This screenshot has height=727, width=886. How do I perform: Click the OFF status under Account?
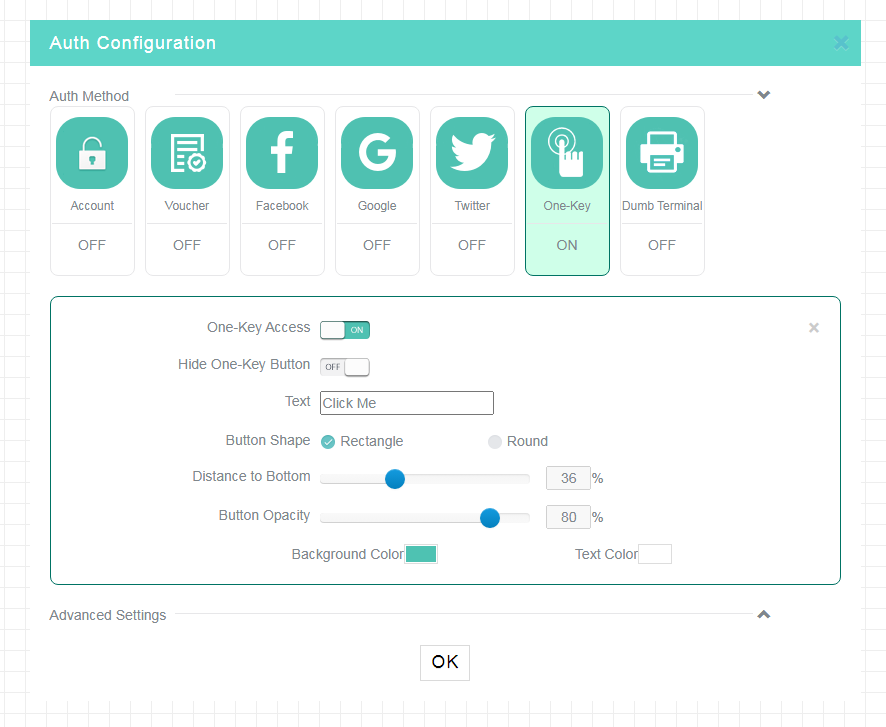click(92, 245)
